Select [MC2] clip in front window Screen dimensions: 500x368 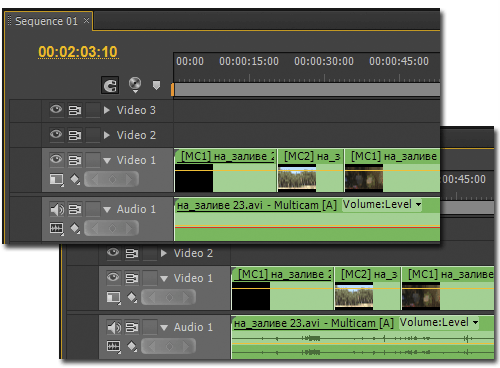click(310, 170)
